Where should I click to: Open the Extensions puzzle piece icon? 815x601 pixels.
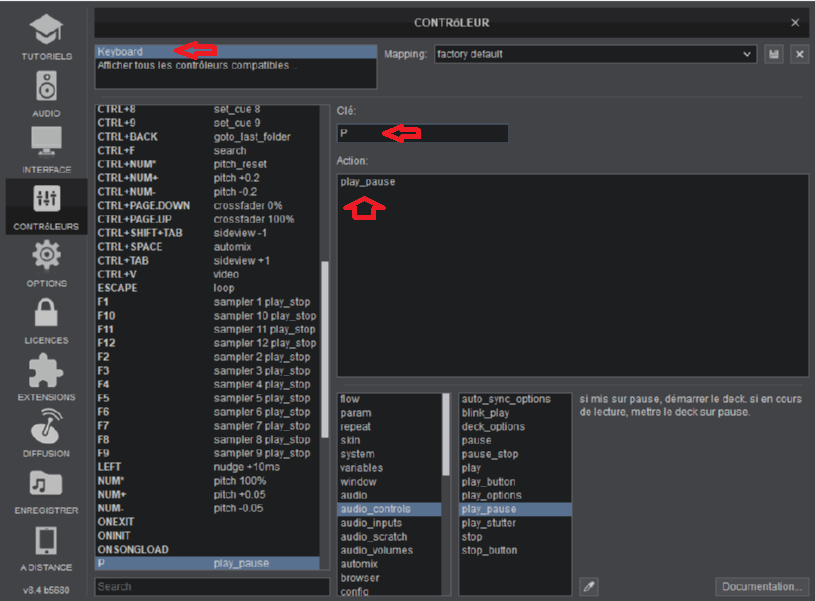tap(46, 371)
